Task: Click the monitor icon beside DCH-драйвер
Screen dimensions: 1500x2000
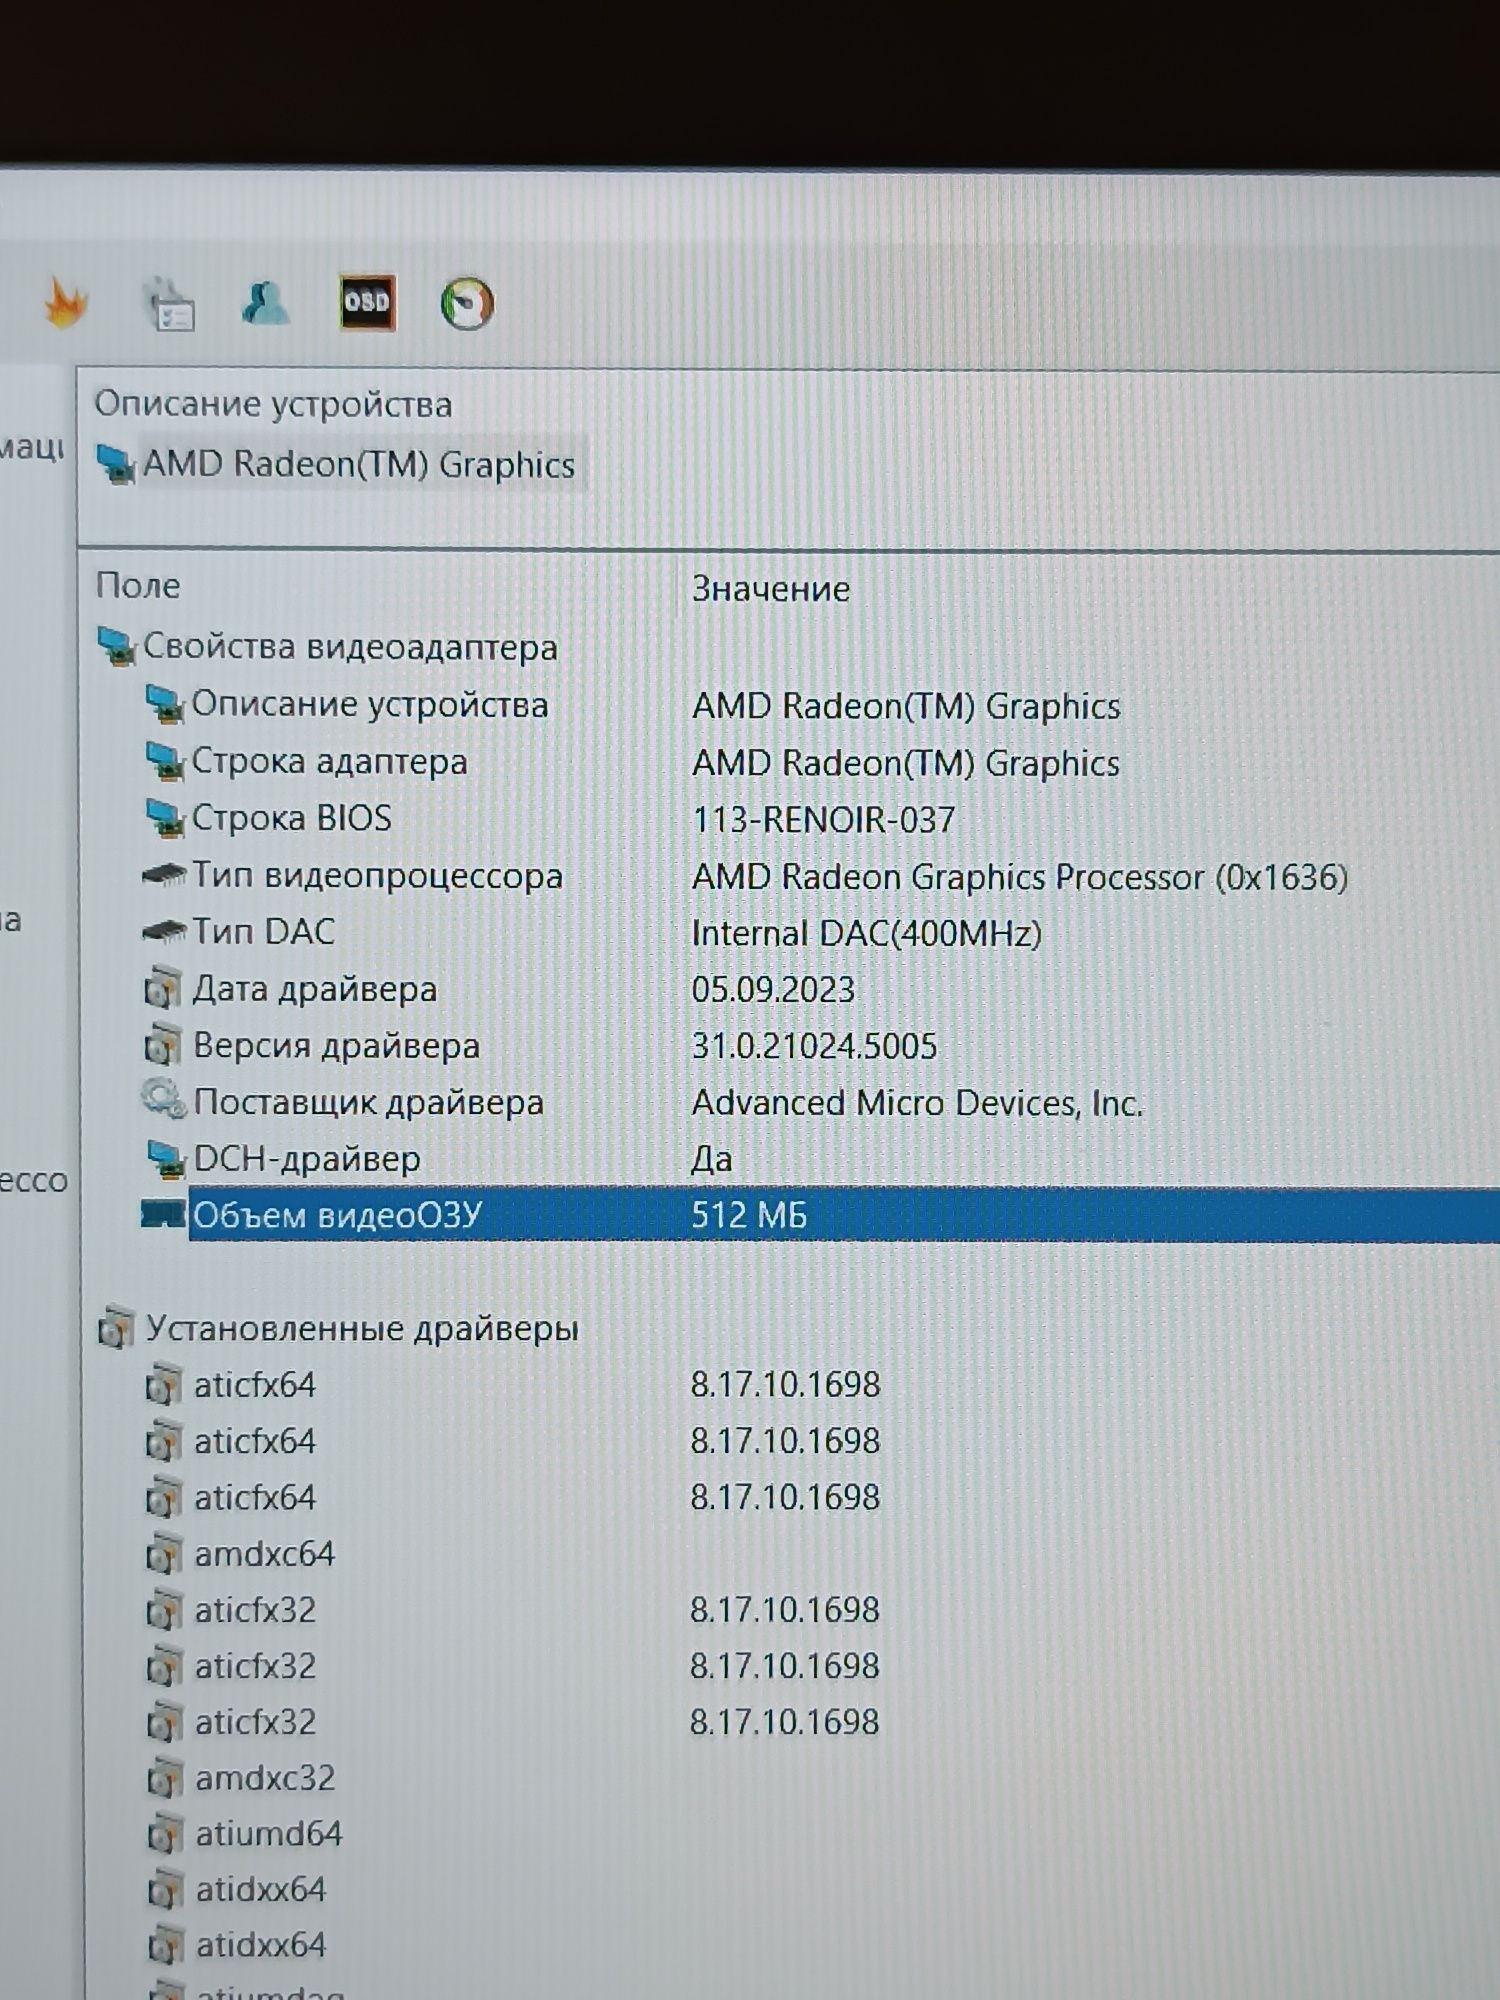Action: (166, 1159)
